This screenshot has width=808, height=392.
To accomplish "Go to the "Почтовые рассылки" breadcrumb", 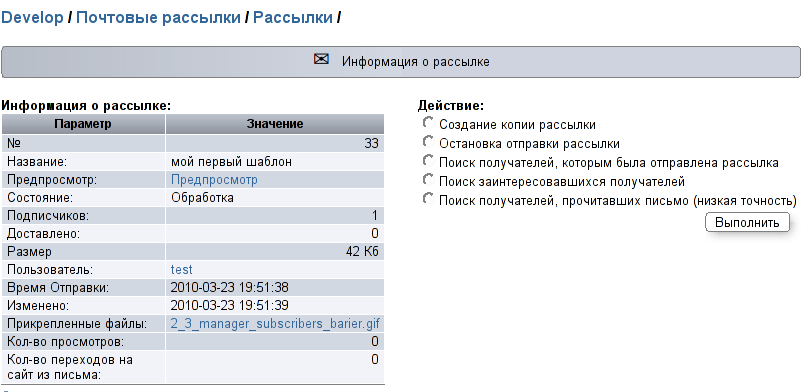I will pyautogui.click(x=158, y=18).
